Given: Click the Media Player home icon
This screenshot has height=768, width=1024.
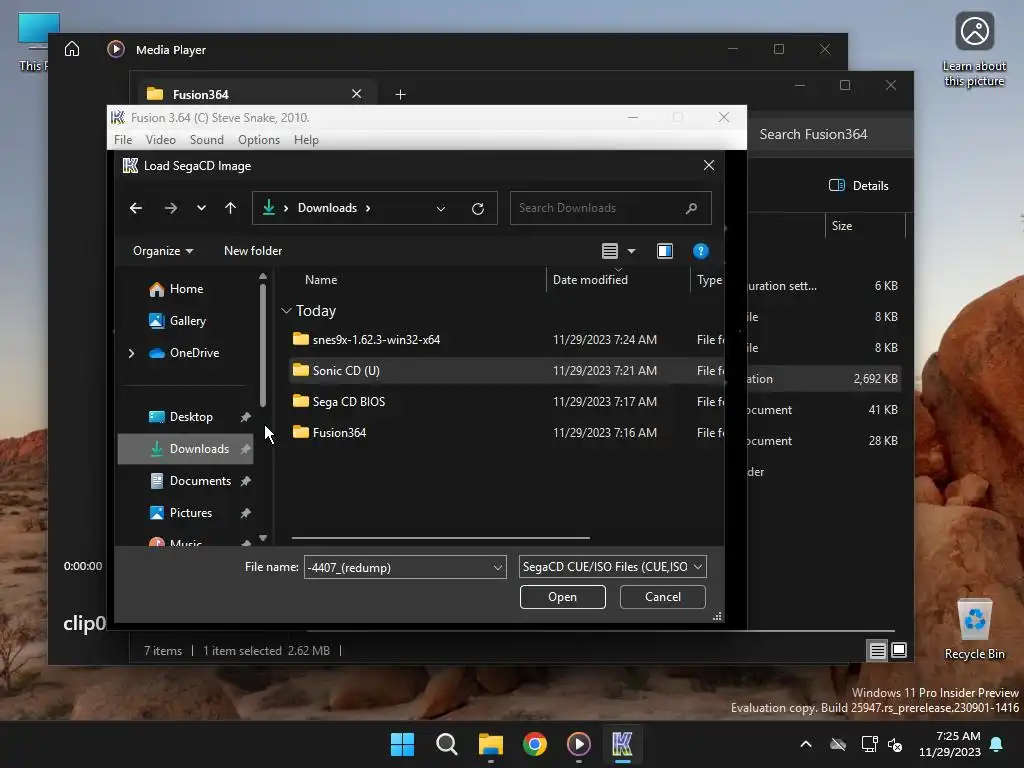Looking at the screenshot, I should pos(72,49).
